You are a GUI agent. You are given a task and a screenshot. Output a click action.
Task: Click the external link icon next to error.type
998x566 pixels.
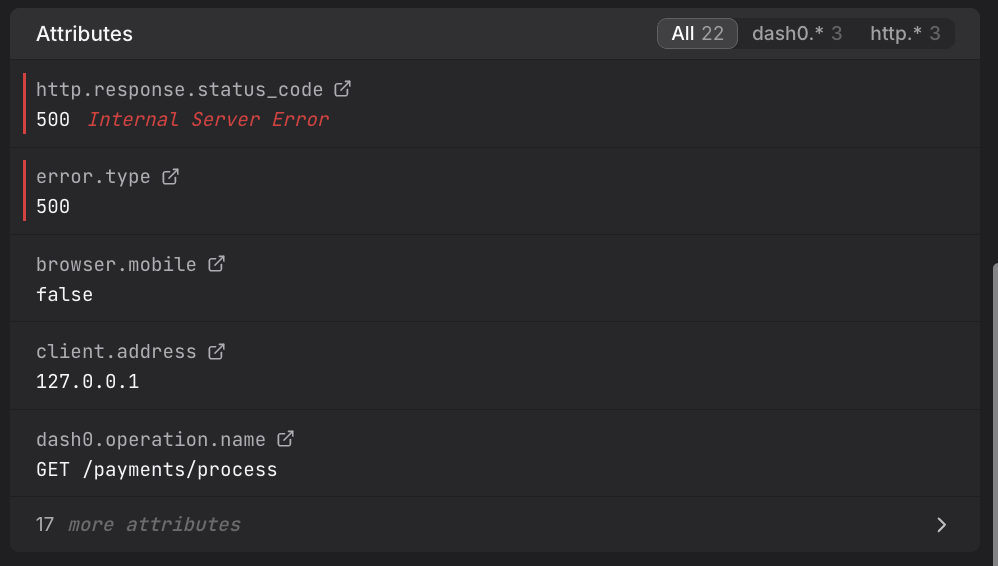[170, 176]
